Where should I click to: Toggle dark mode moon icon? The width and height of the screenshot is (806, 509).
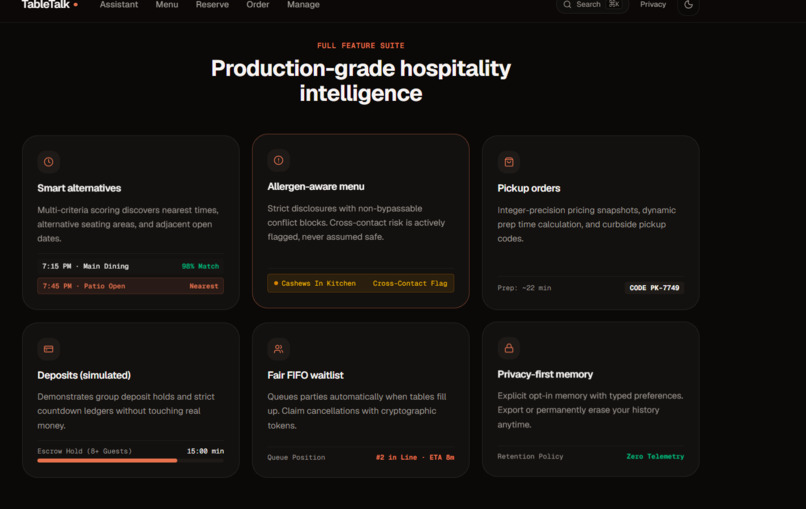coord(688,5)
